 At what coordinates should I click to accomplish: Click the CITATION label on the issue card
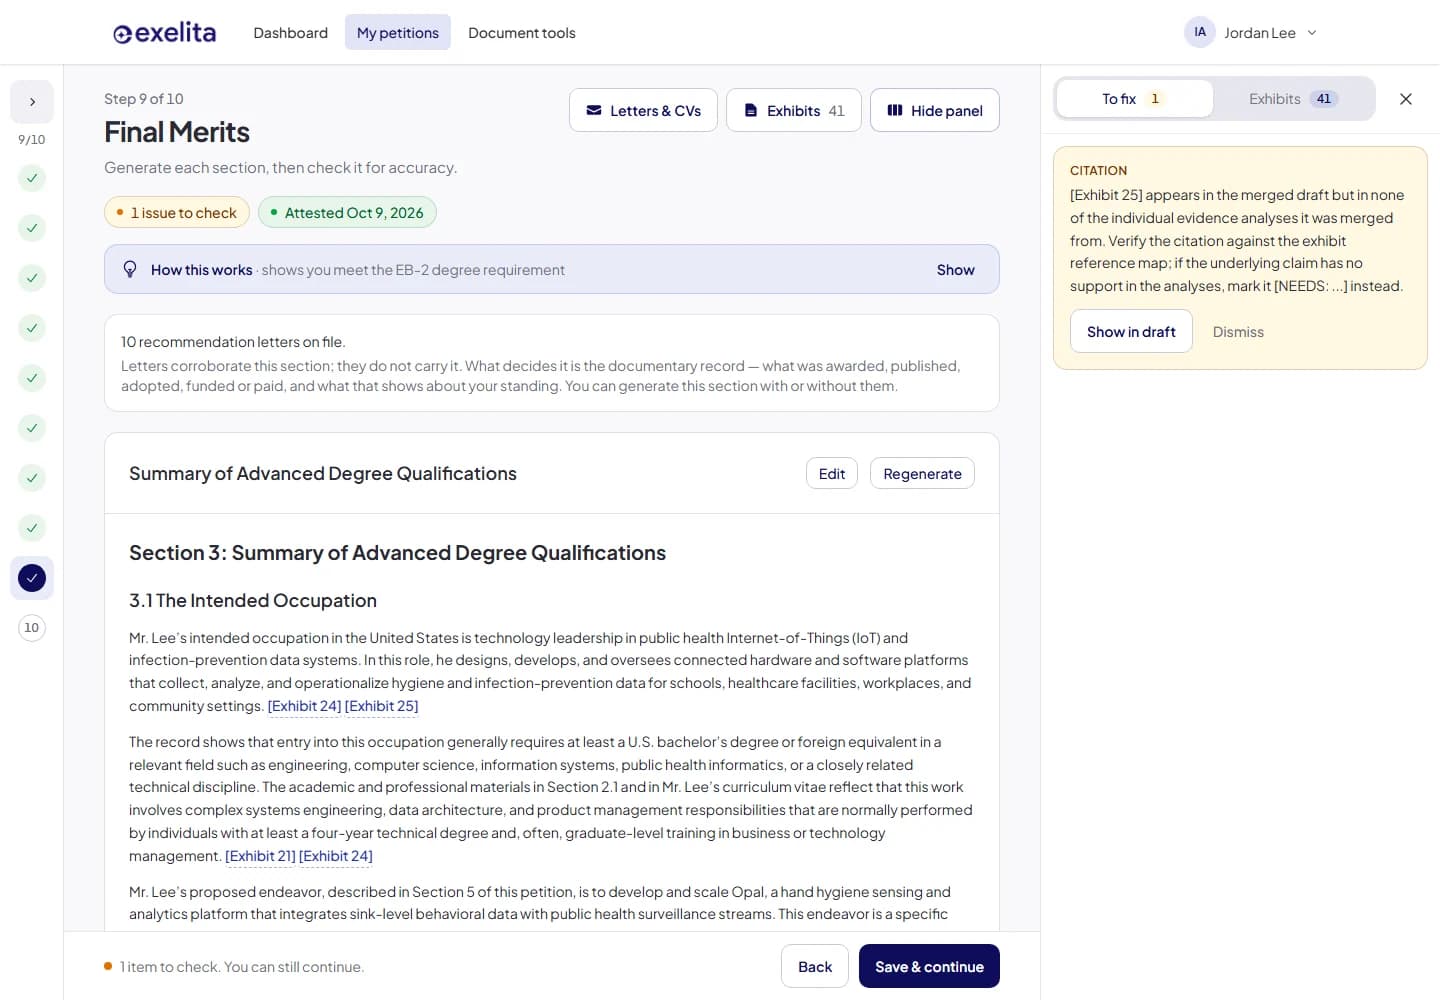pyautogui.click(x=1098, y=171)
